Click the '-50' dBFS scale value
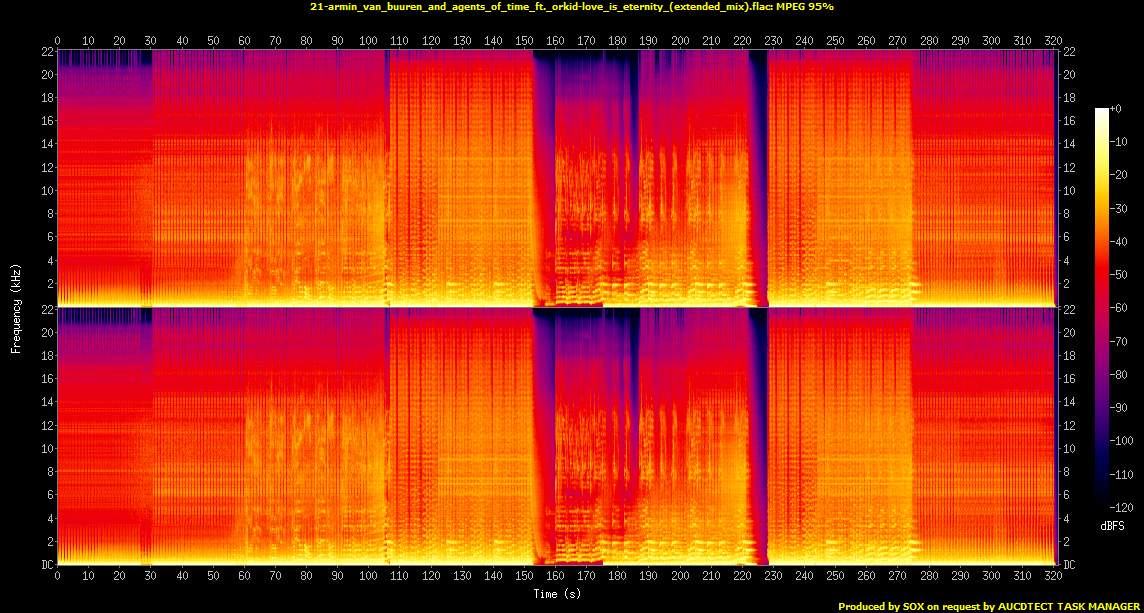This screenshot has width=1144, height=613. tap(1118, 274)
